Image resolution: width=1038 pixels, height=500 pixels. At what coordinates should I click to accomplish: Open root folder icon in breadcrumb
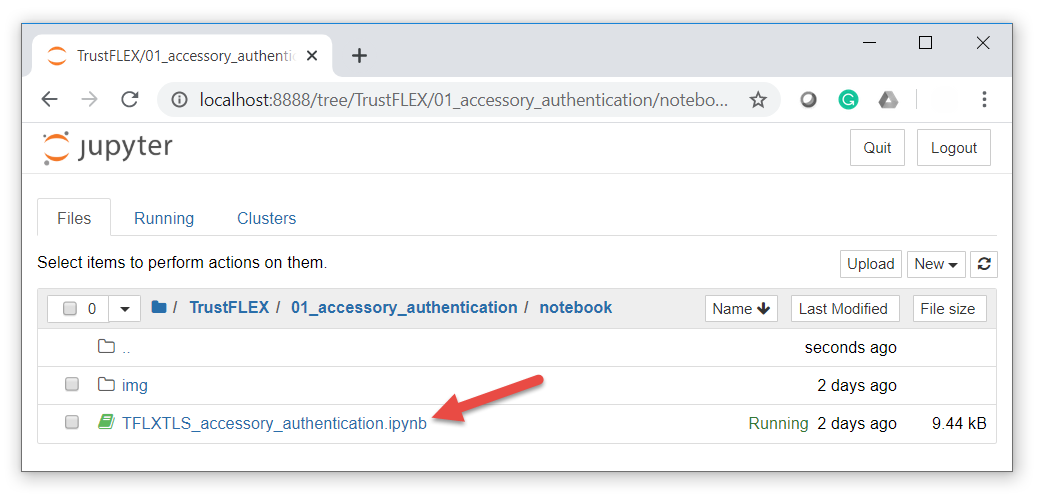[x=159, y=307]
